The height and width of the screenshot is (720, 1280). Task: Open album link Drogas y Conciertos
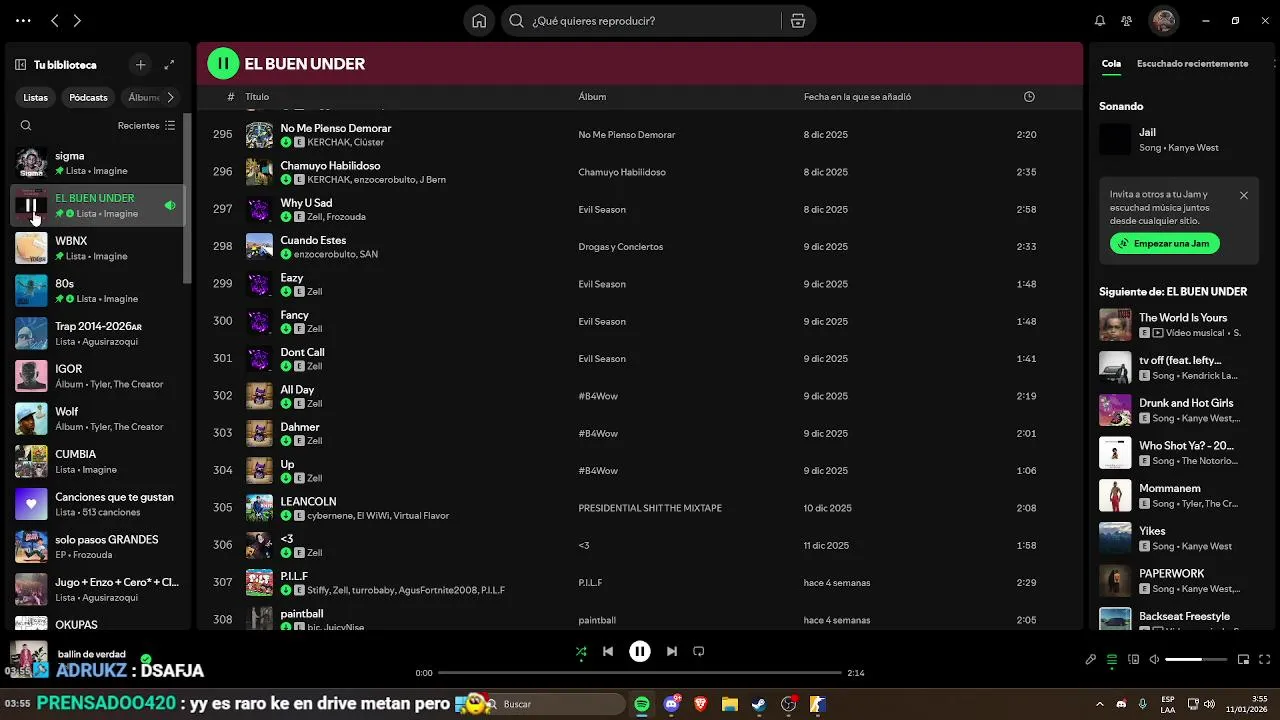point(620,247)
